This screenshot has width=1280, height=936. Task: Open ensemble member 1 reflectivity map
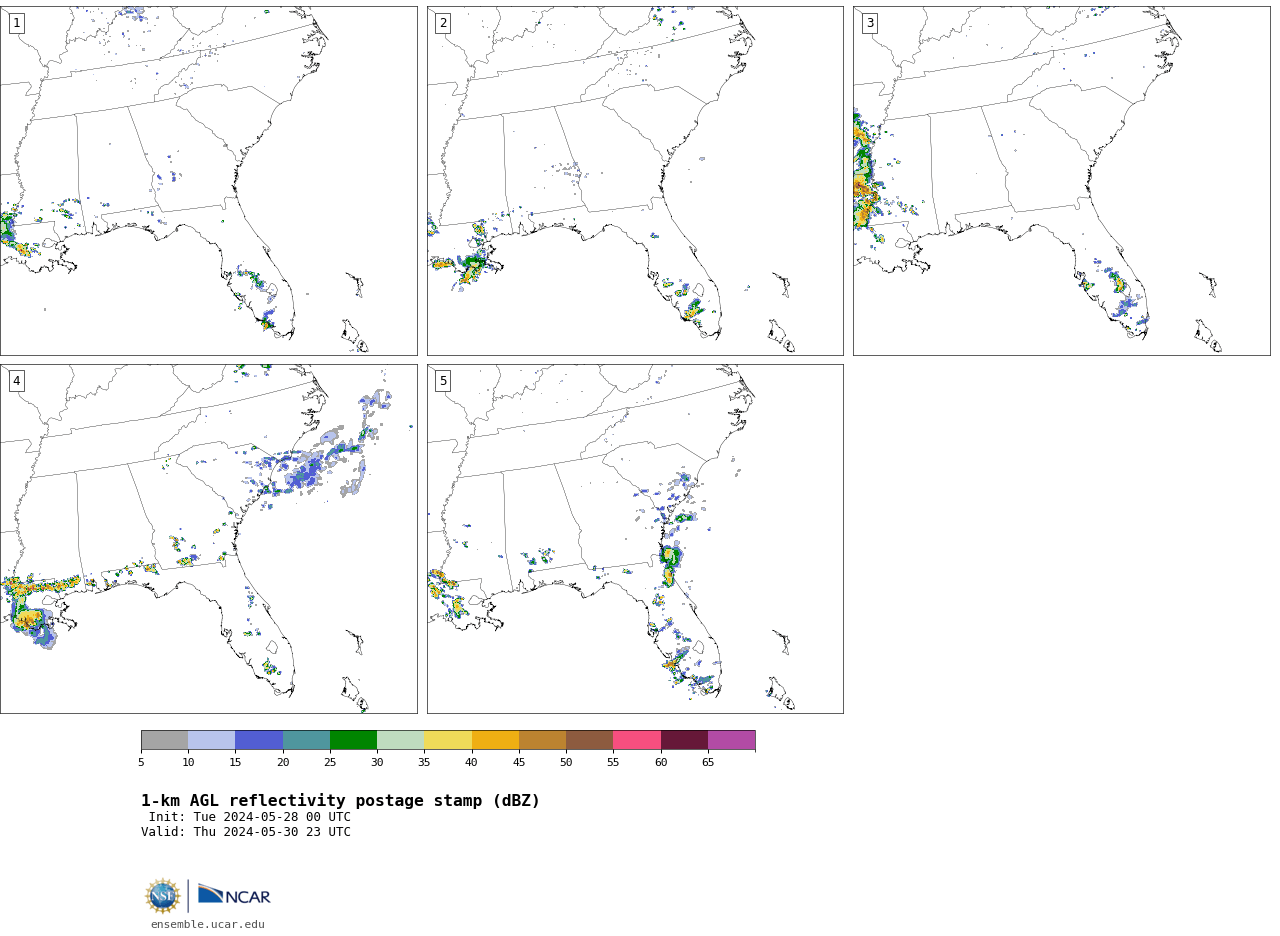(x=208, y=181)
